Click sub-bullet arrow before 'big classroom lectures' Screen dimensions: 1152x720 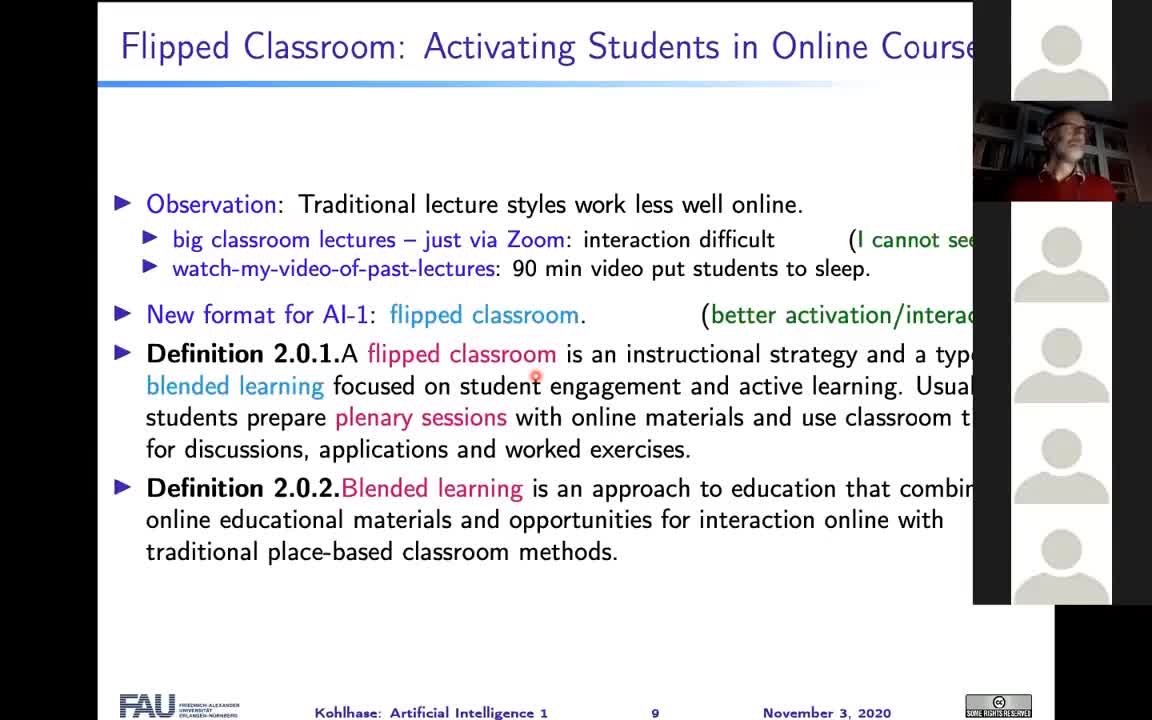point(150,239)
